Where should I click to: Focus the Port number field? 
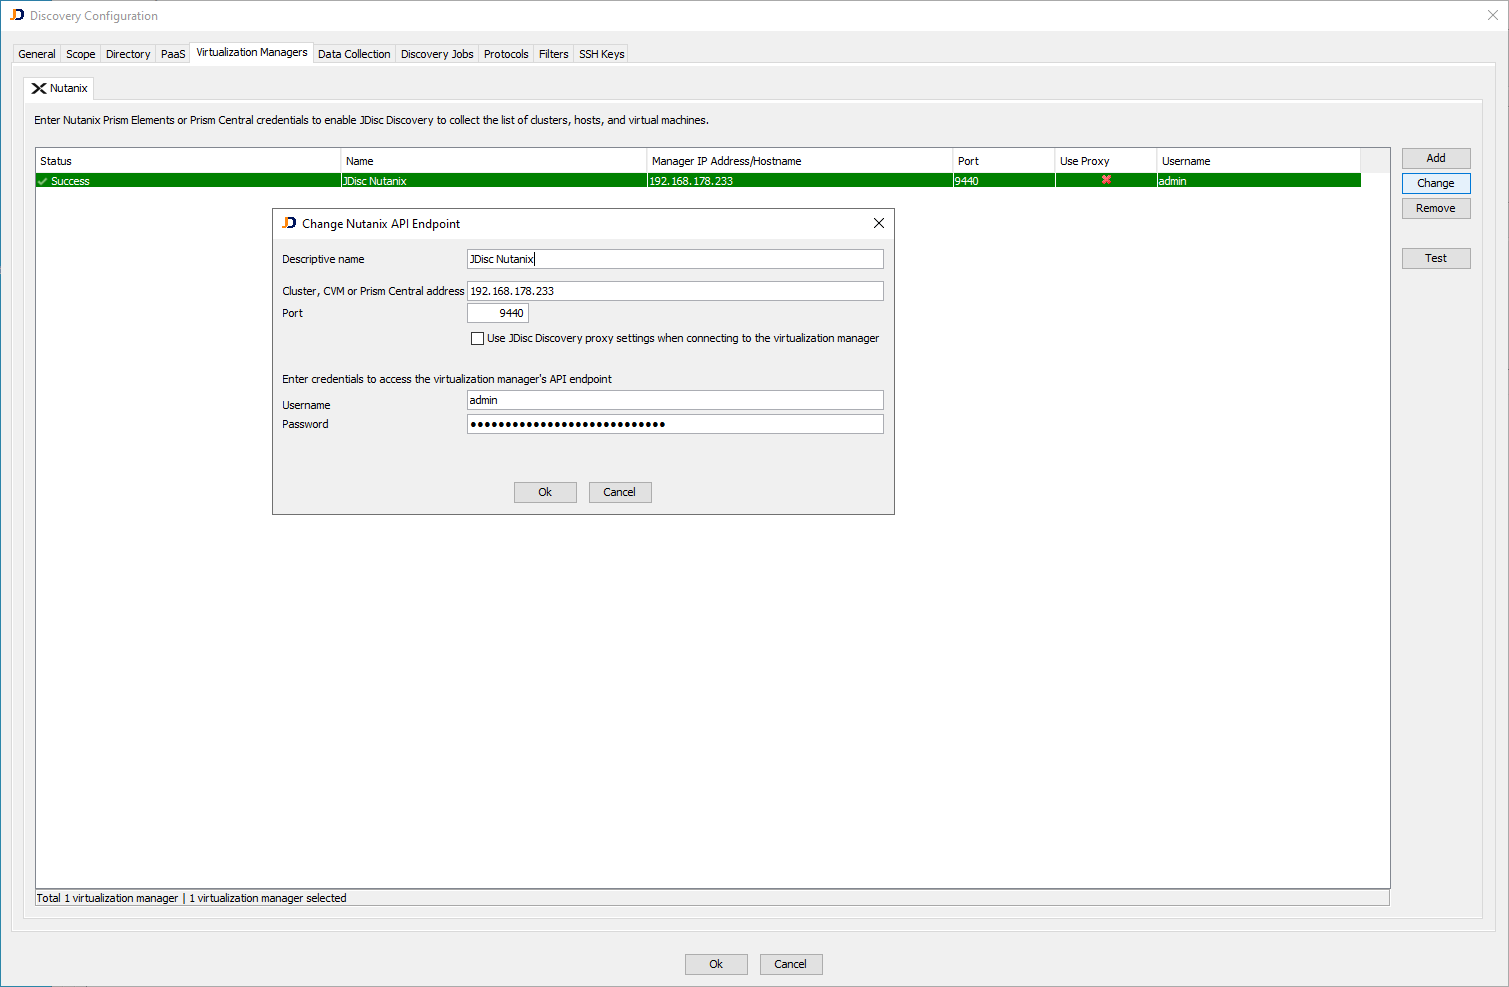(498, 313)
